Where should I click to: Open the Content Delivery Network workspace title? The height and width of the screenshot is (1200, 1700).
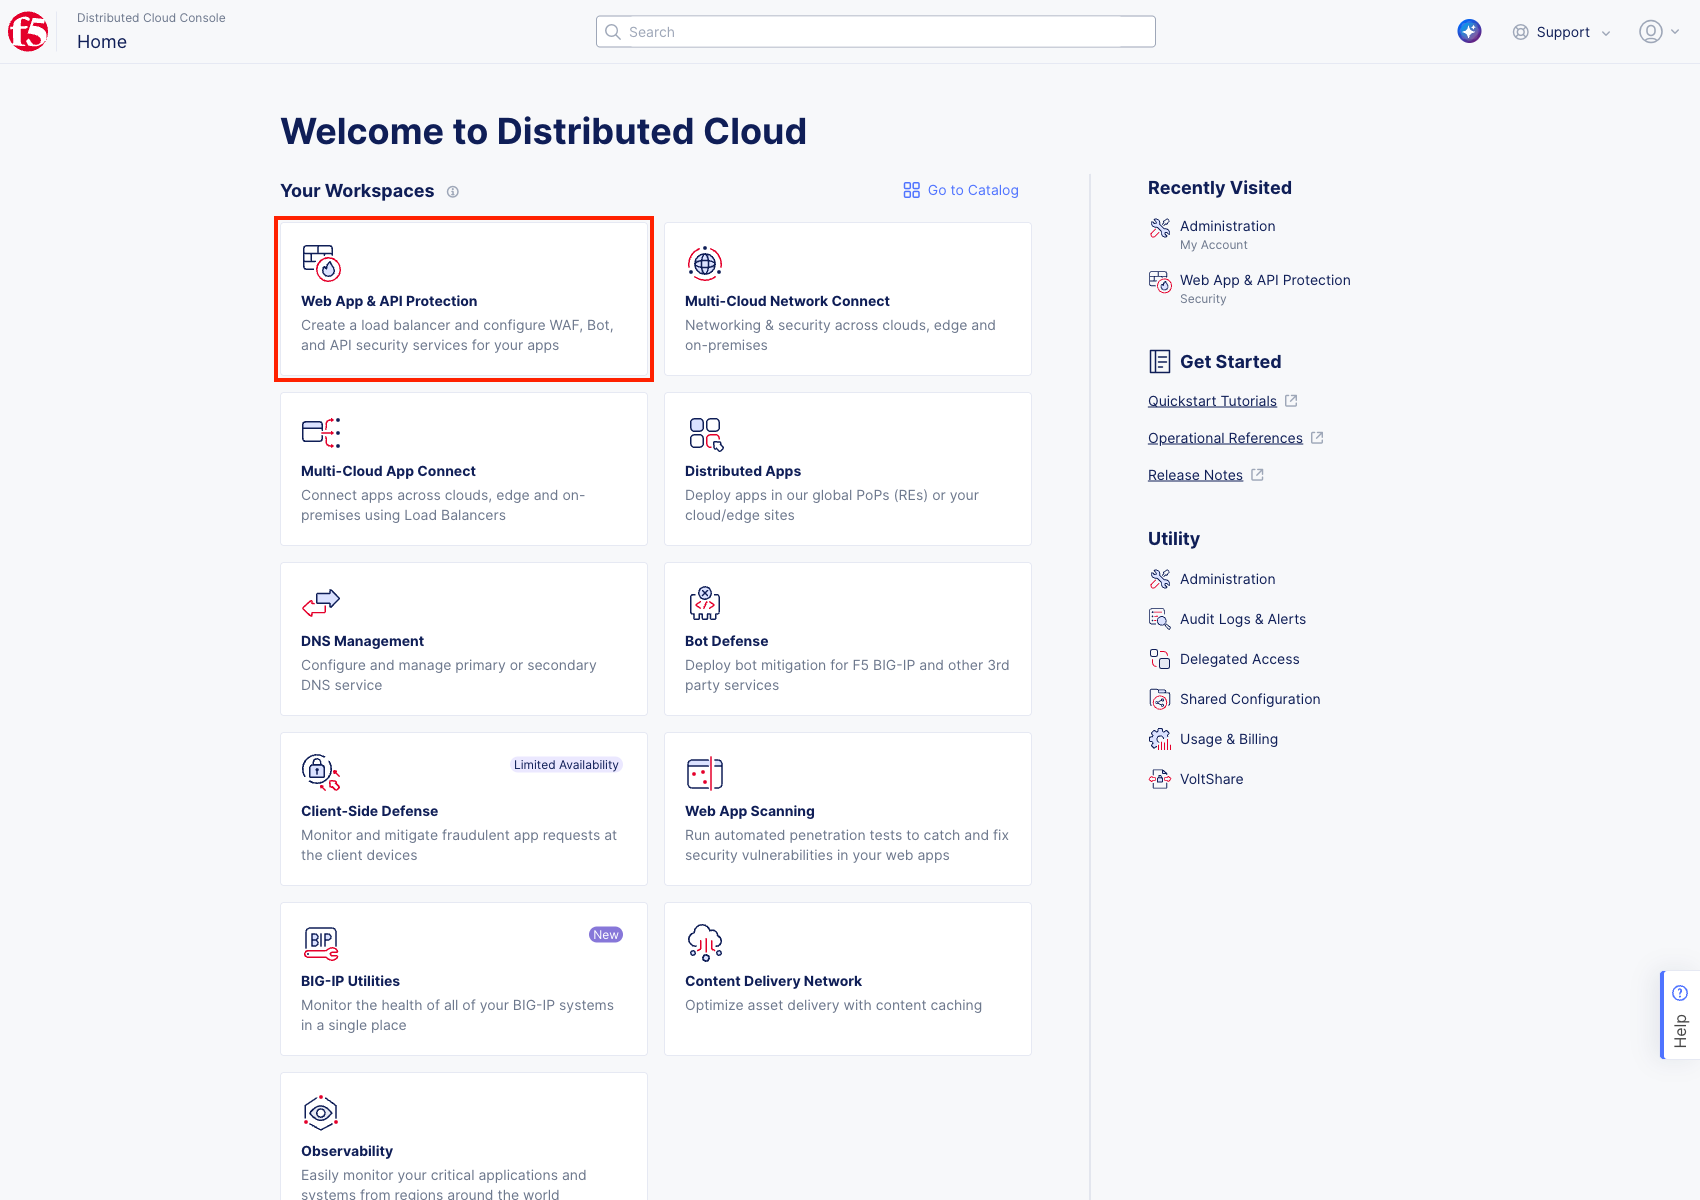tap(773, 981)
